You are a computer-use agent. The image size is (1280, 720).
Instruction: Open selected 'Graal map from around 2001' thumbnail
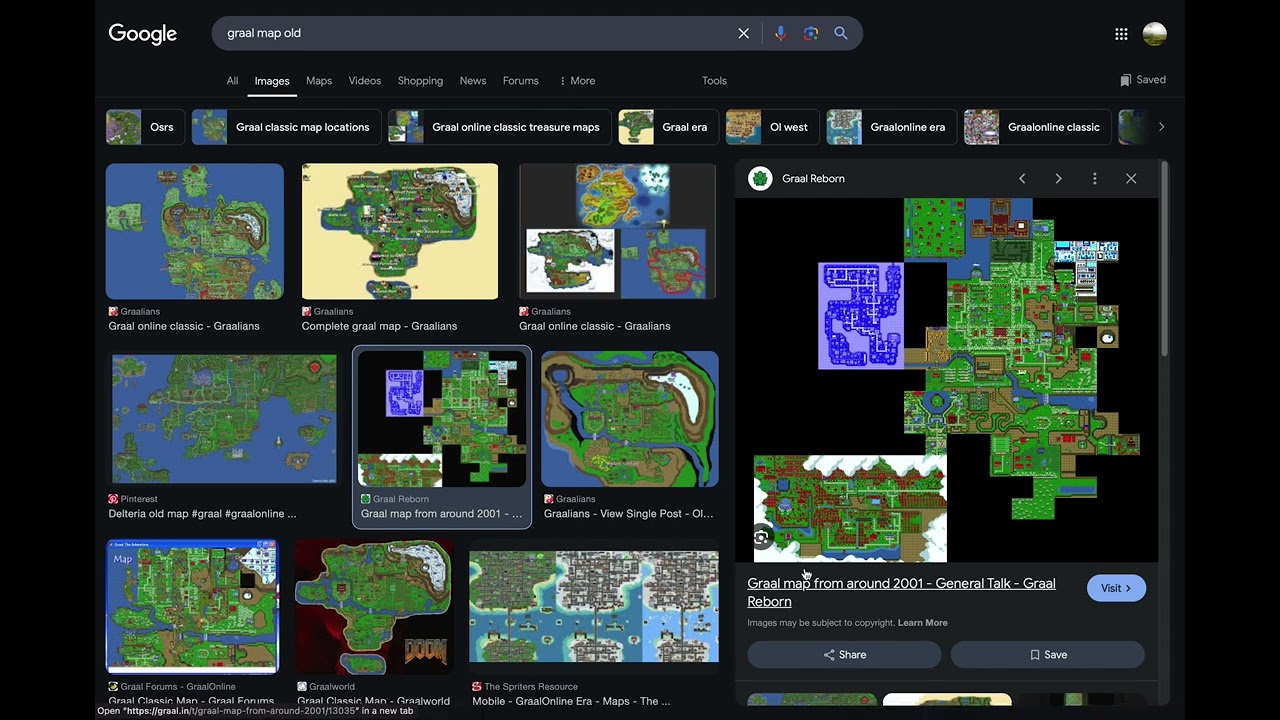[x=442, y=419]
